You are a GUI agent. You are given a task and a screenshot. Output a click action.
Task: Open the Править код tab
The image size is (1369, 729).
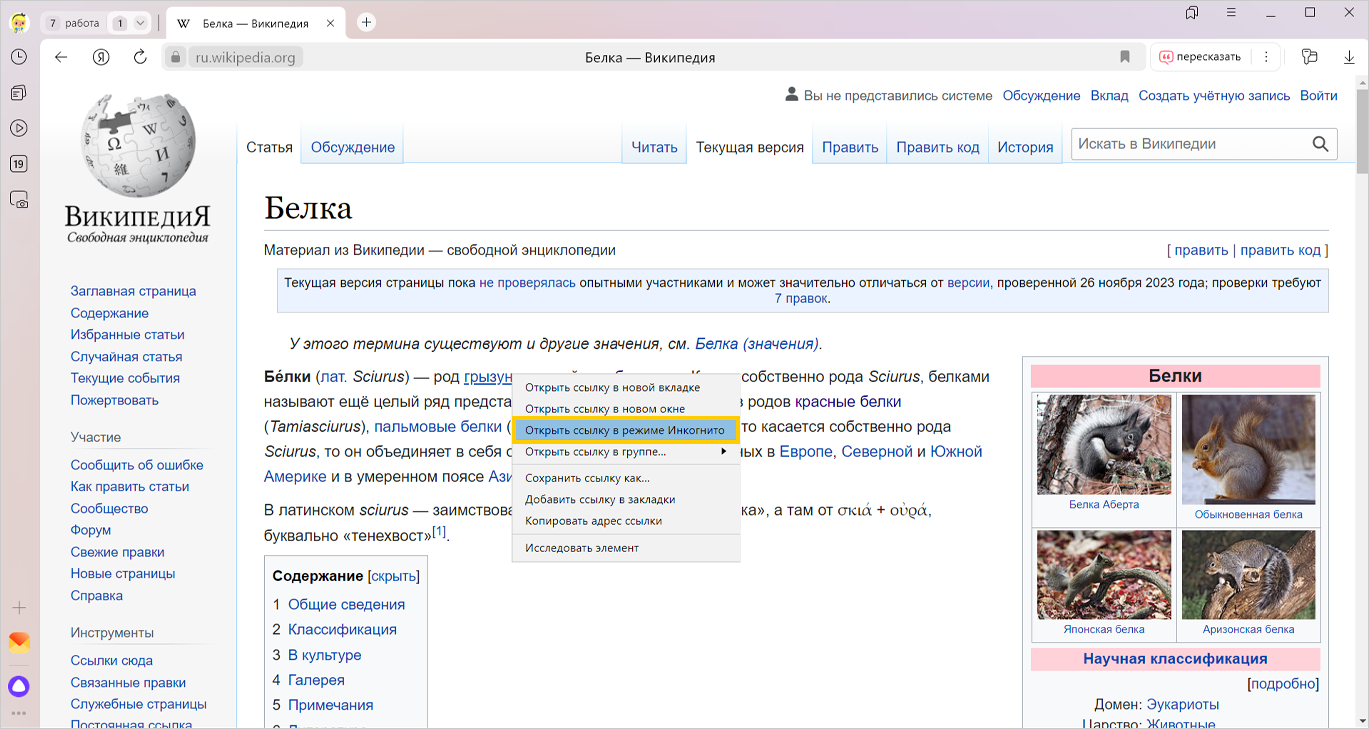coord(938,147)
